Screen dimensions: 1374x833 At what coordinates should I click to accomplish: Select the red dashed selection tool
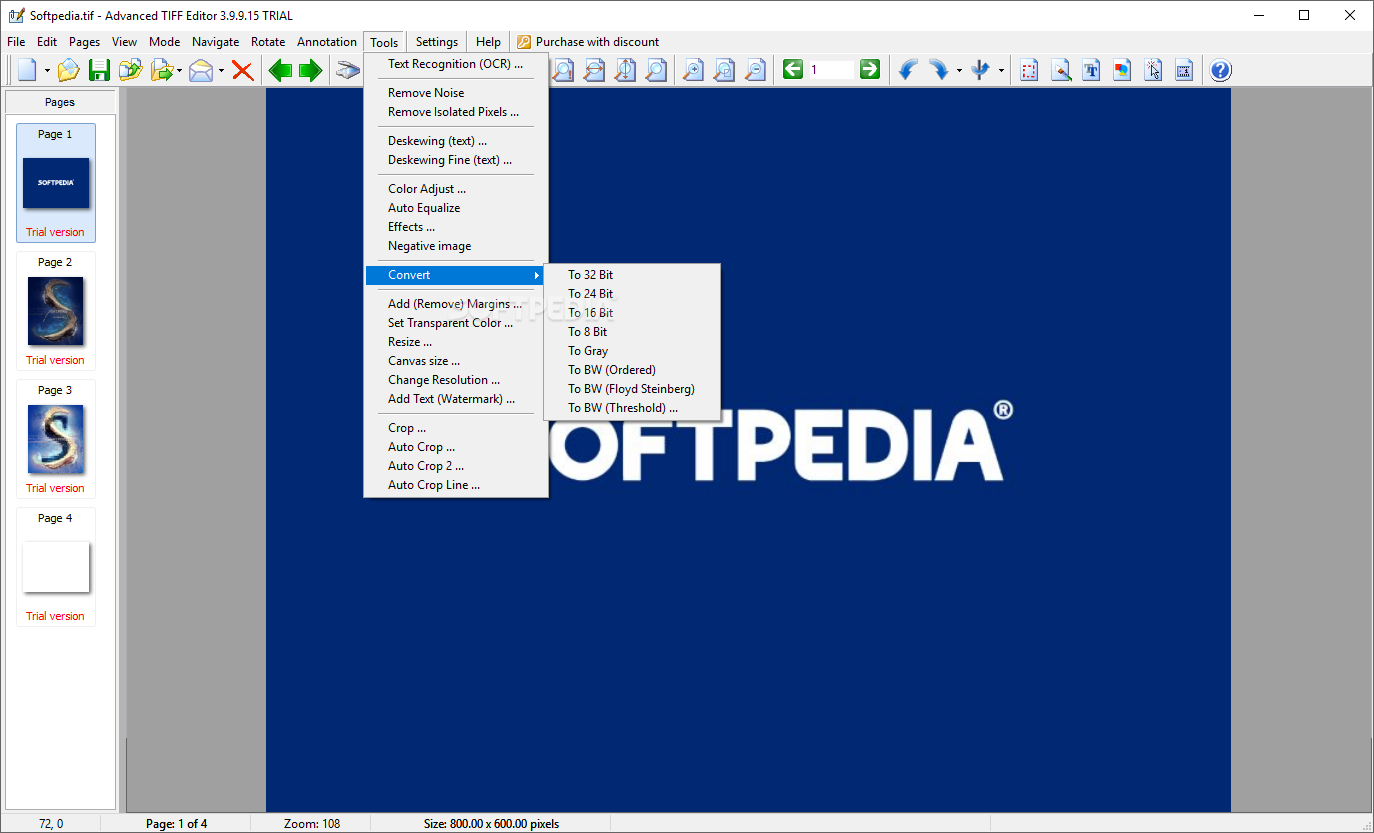click(x=1030, y=70)
